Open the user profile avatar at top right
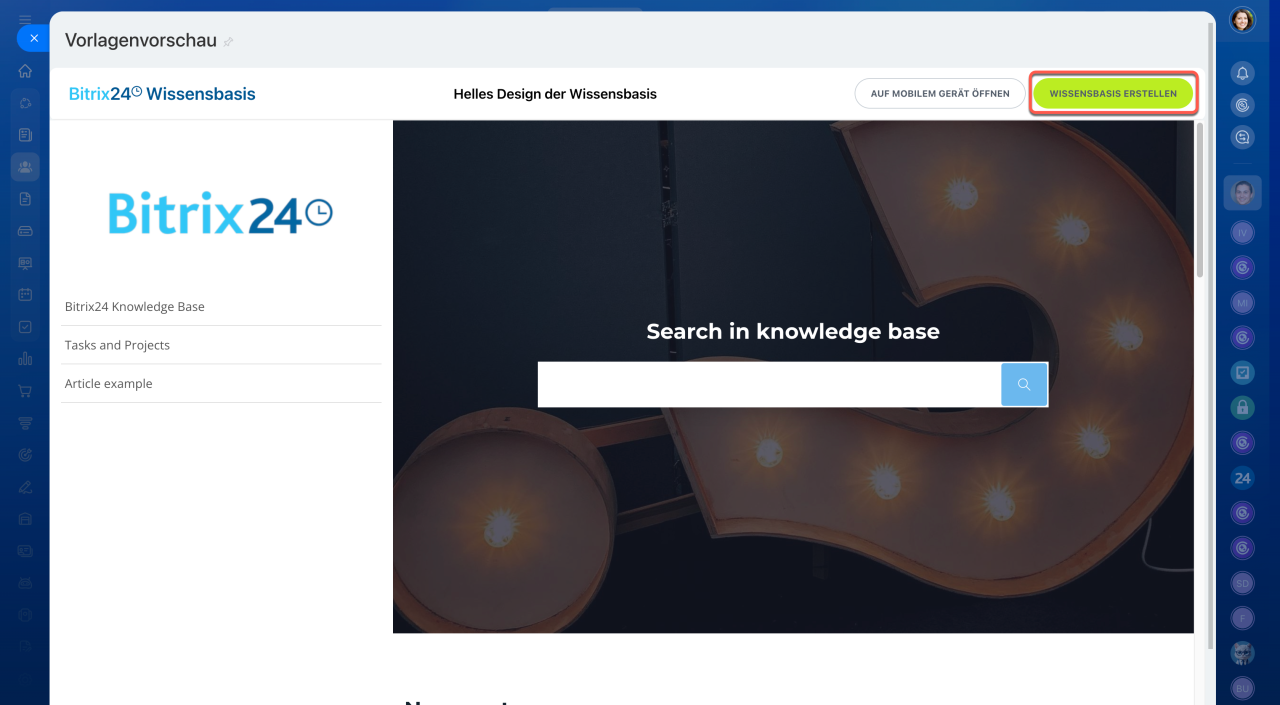 [x=1242, y=20]
